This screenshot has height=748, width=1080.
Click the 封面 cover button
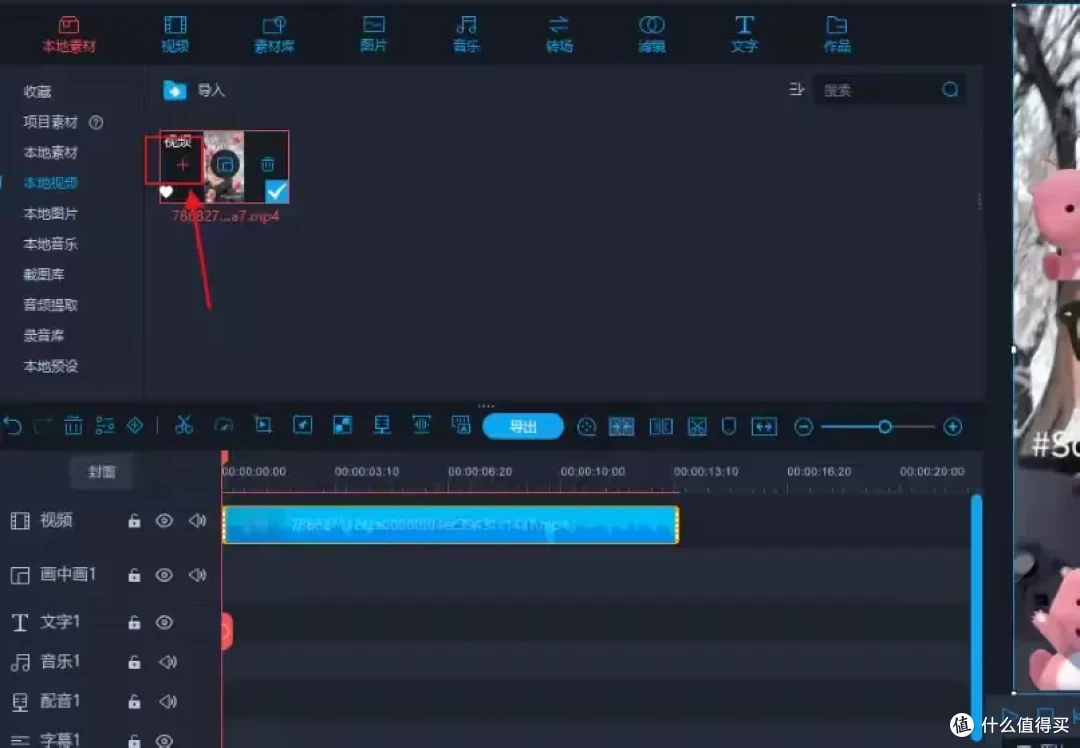click(x=101, y=472)
